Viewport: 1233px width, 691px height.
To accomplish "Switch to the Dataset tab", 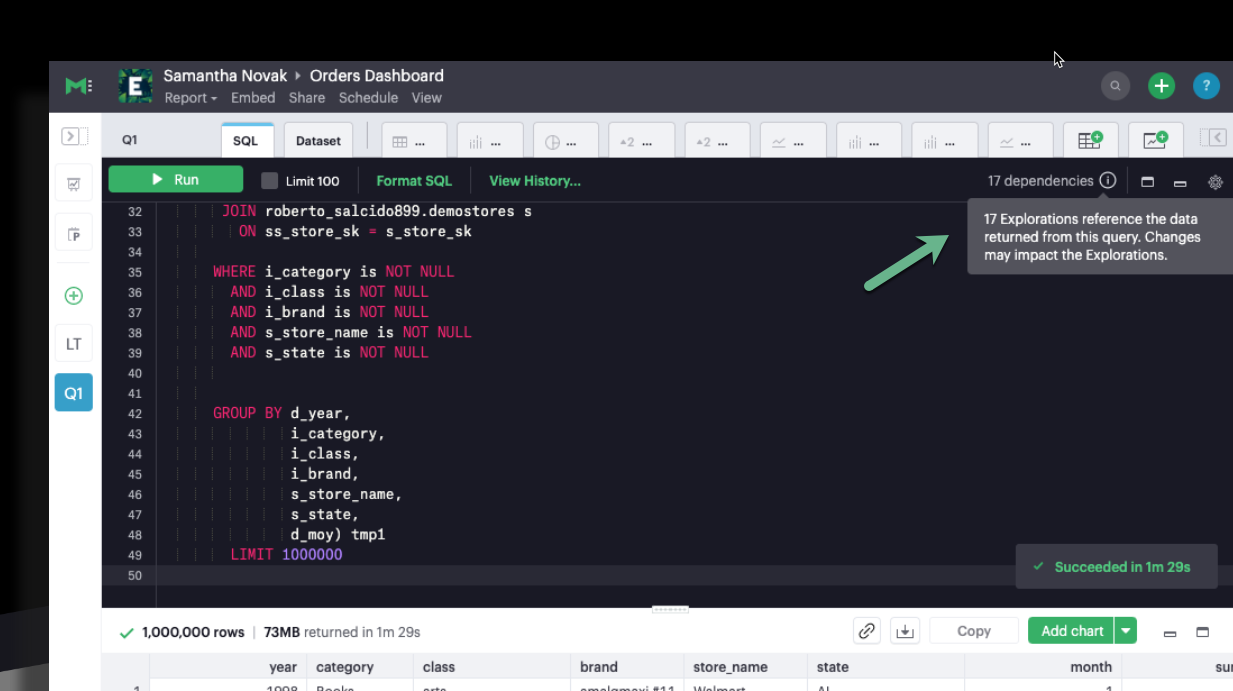I will click(318, 141).
